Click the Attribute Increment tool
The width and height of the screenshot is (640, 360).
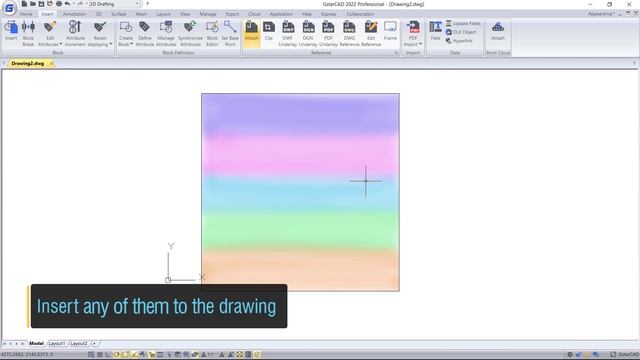(x=75, y=33)
